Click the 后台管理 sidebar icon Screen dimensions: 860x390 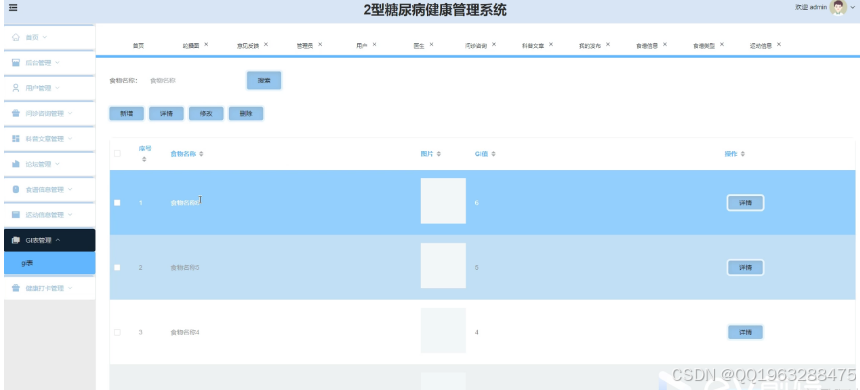[x=16, y=63]
